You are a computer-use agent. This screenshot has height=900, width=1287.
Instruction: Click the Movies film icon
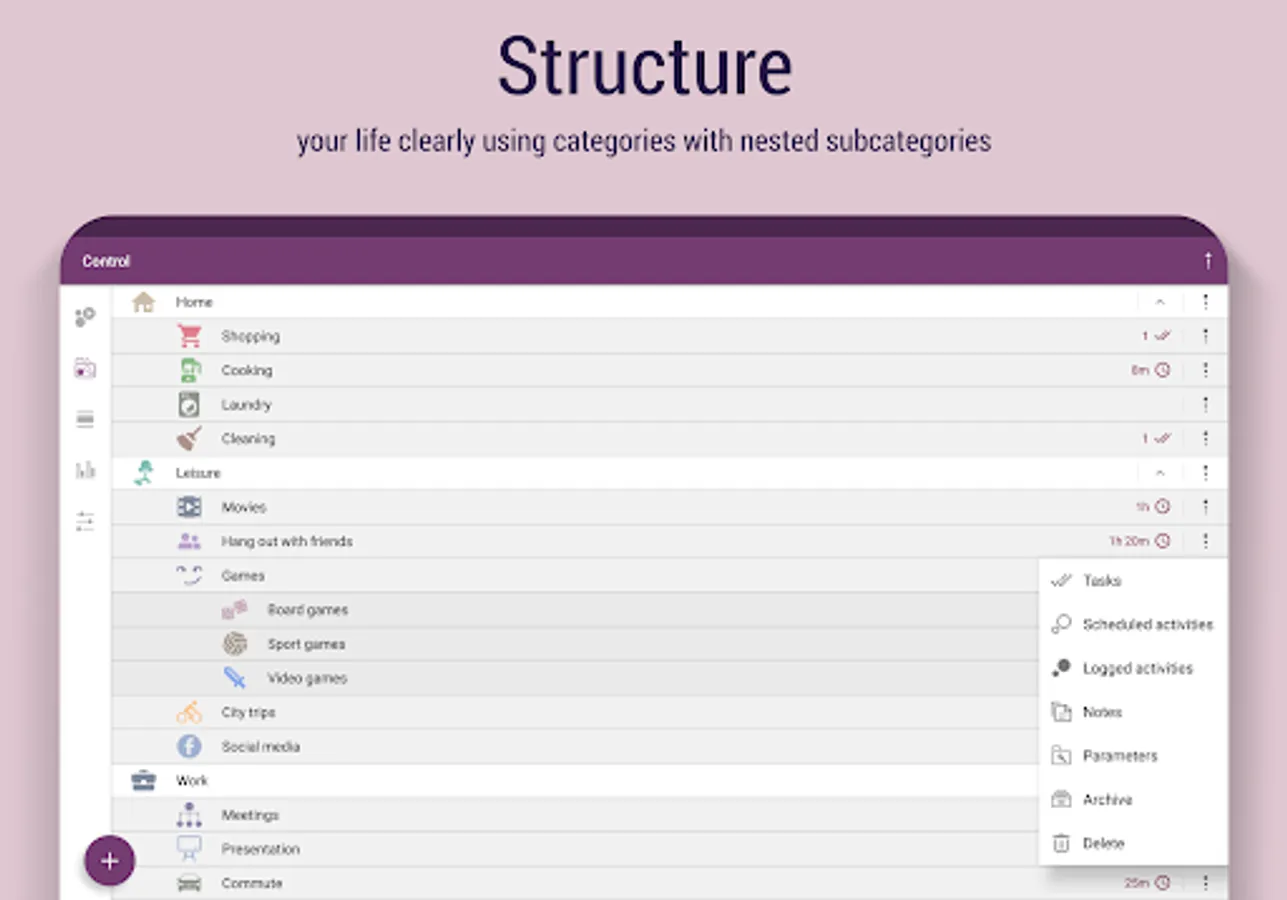(x=189, y=507)
